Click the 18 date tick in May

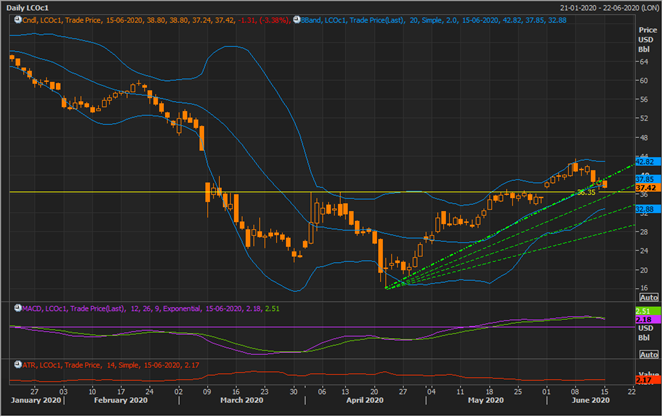489,392
